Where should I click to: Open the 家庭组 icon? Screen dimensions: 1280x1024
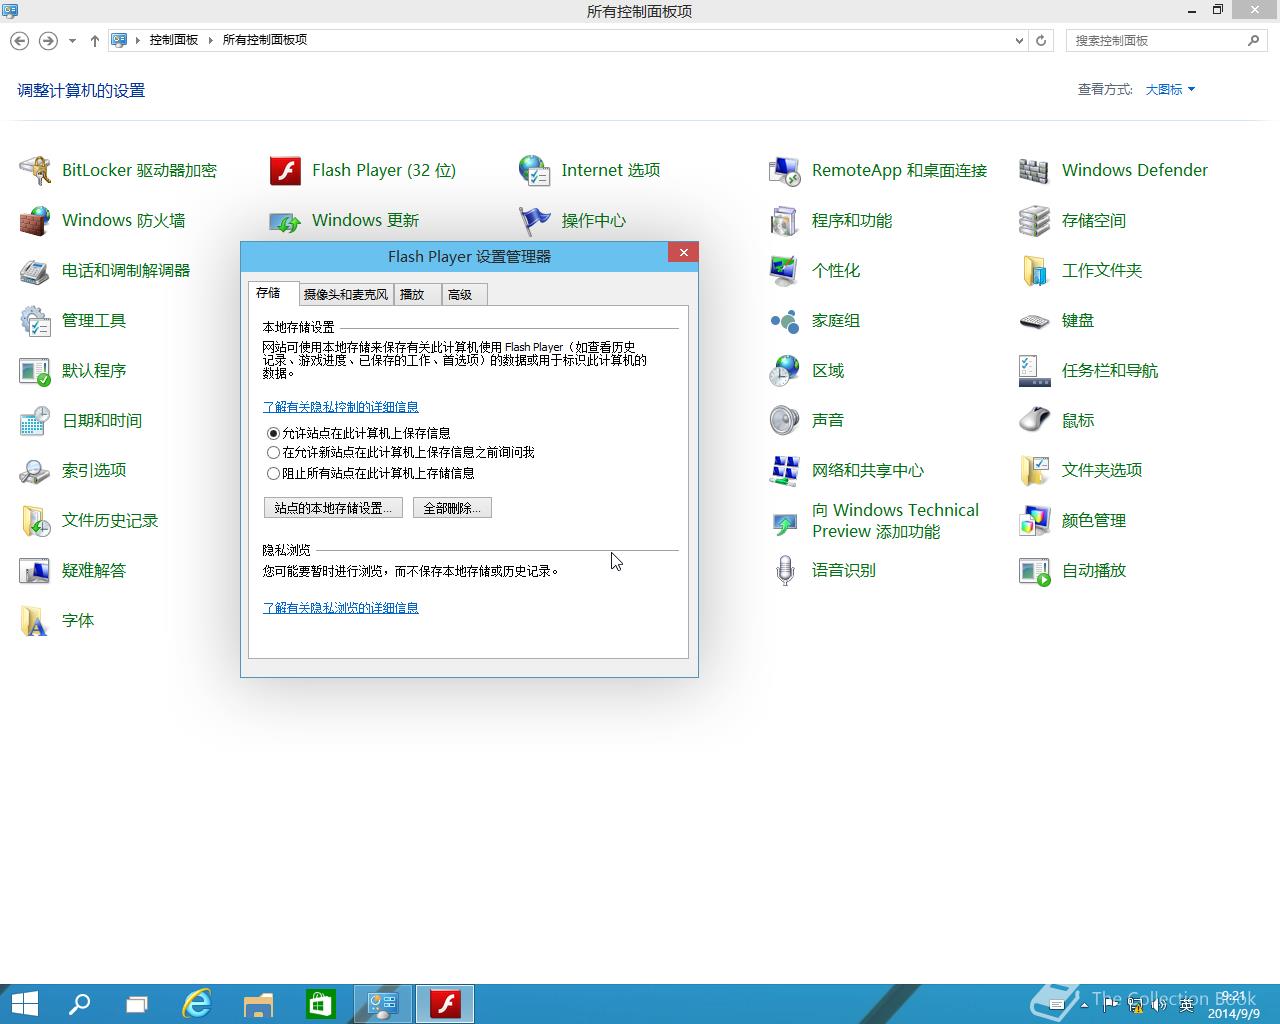(785, 320)
